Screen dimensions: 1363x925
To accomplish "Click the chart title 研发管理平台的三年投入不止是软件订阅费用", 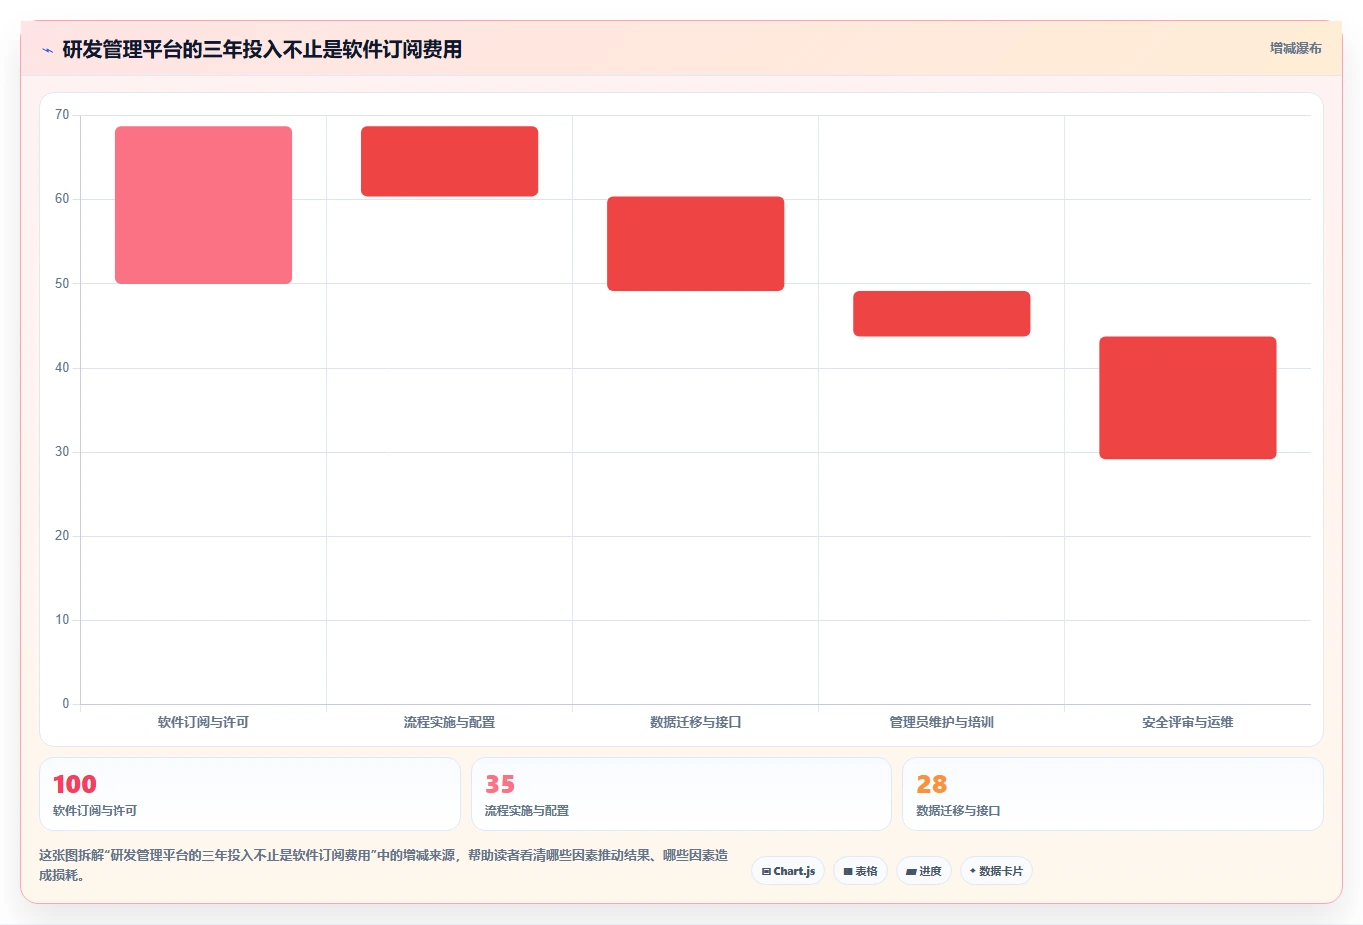I will 262,49.
